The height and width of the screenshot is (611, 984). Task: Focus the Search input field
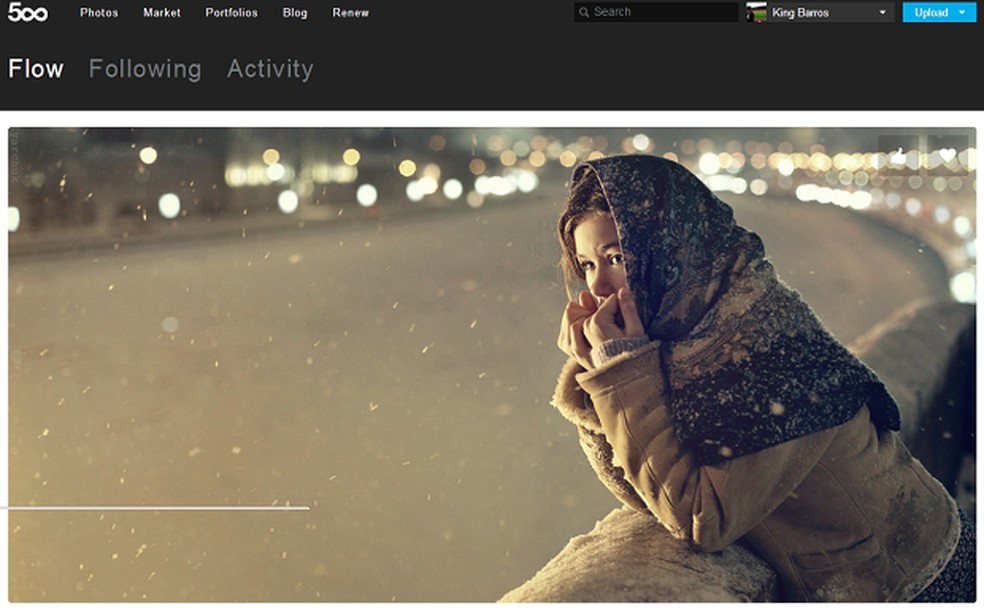pos(656,12)
